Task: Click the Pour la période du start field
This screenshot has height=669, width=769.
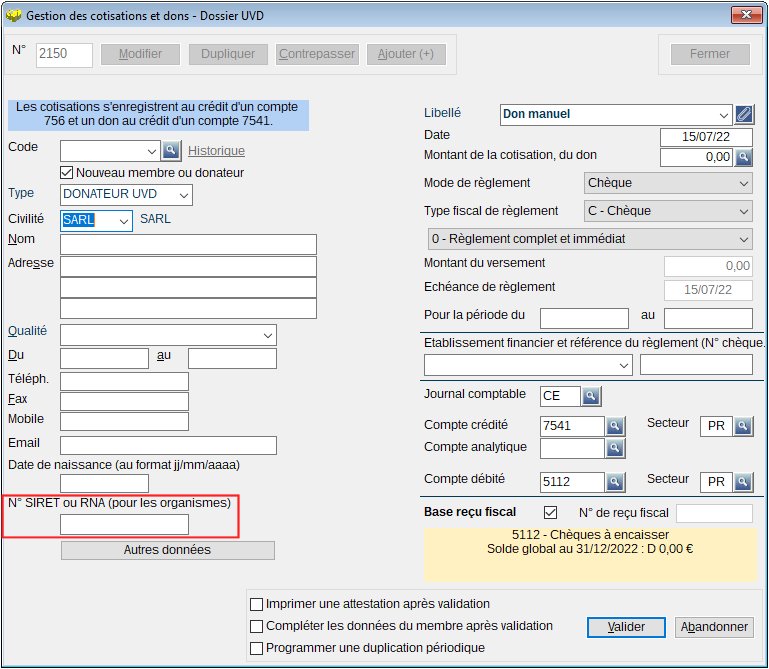Action: point(584,318)
